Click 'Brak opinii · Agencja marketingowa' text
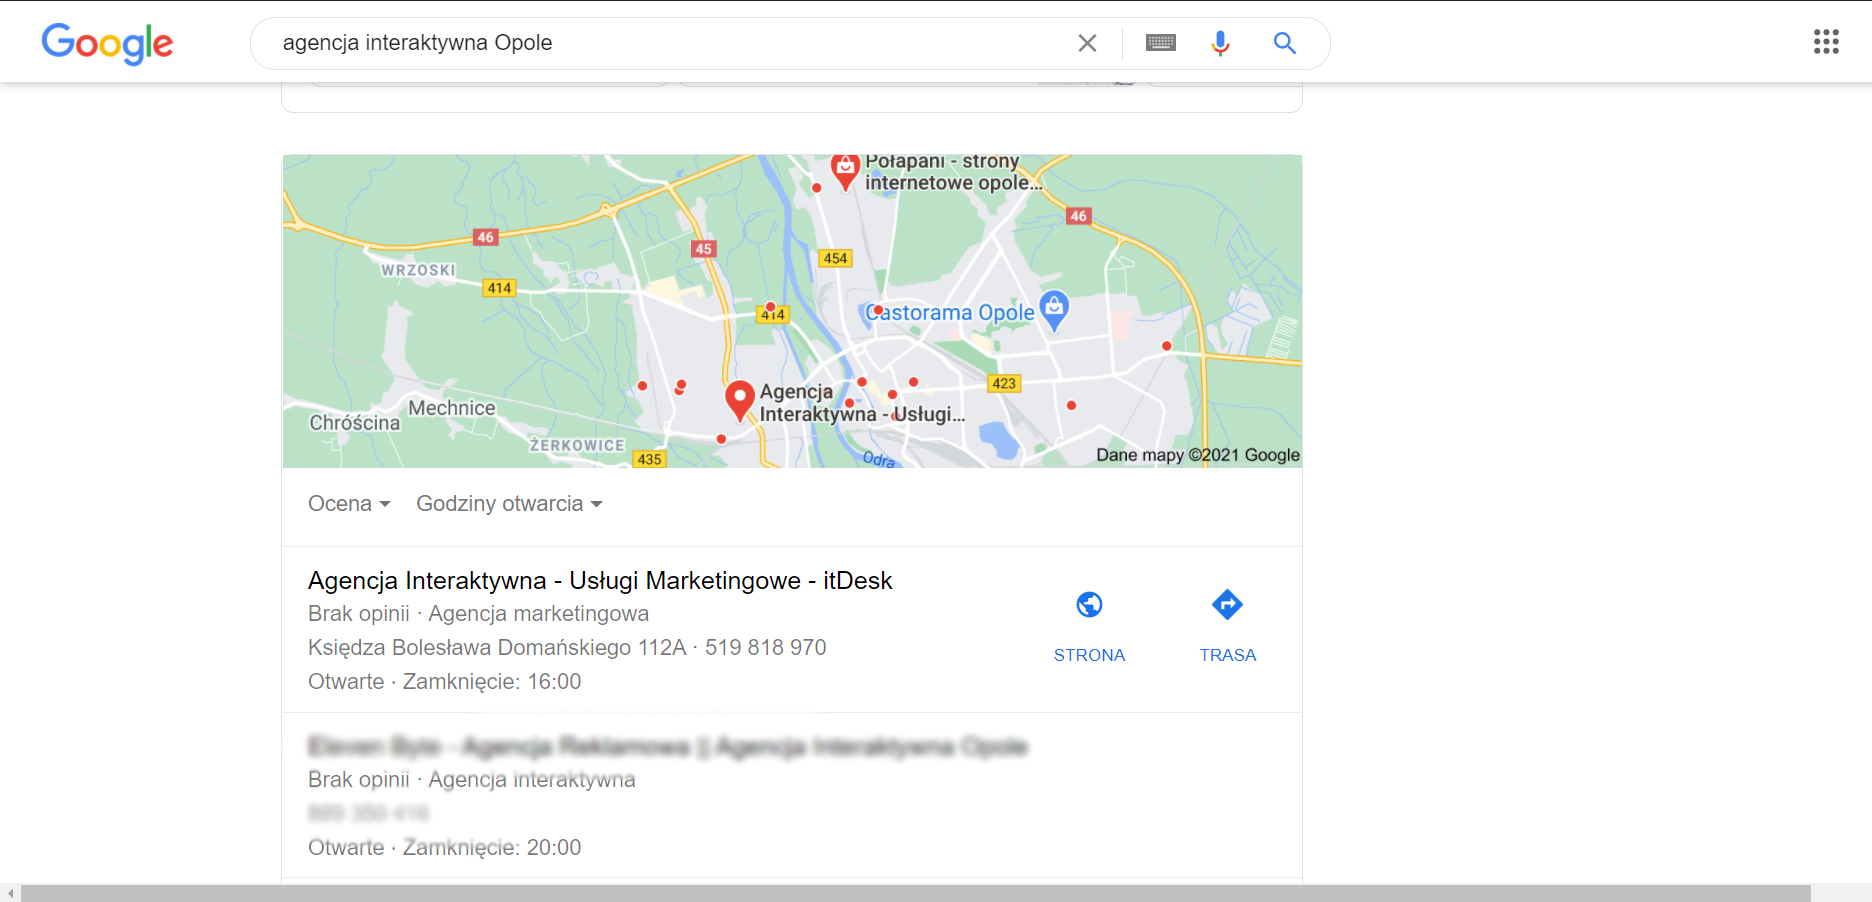Image resolution: width=1872 pixels, height=902 pixels. click(x=478, y=614)
